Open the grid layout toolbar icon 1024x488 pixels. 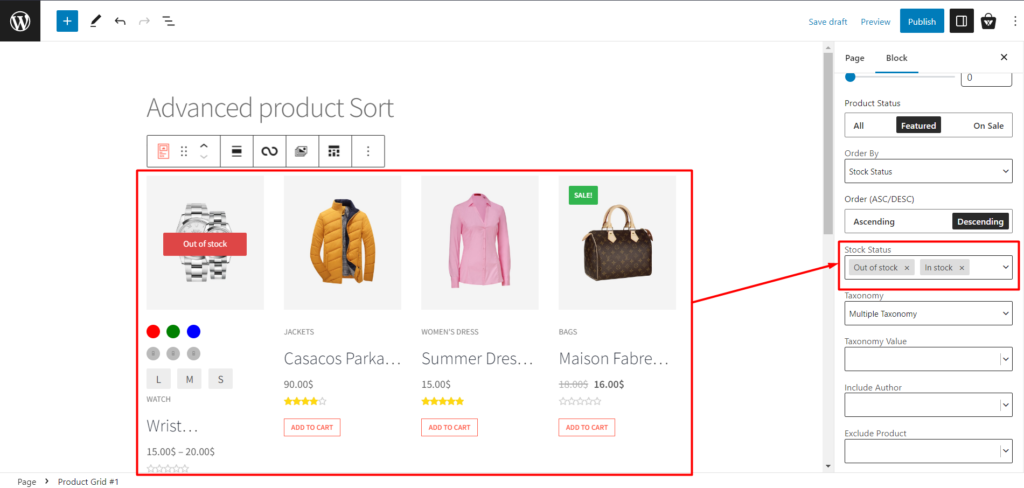[x=334, y=151]
